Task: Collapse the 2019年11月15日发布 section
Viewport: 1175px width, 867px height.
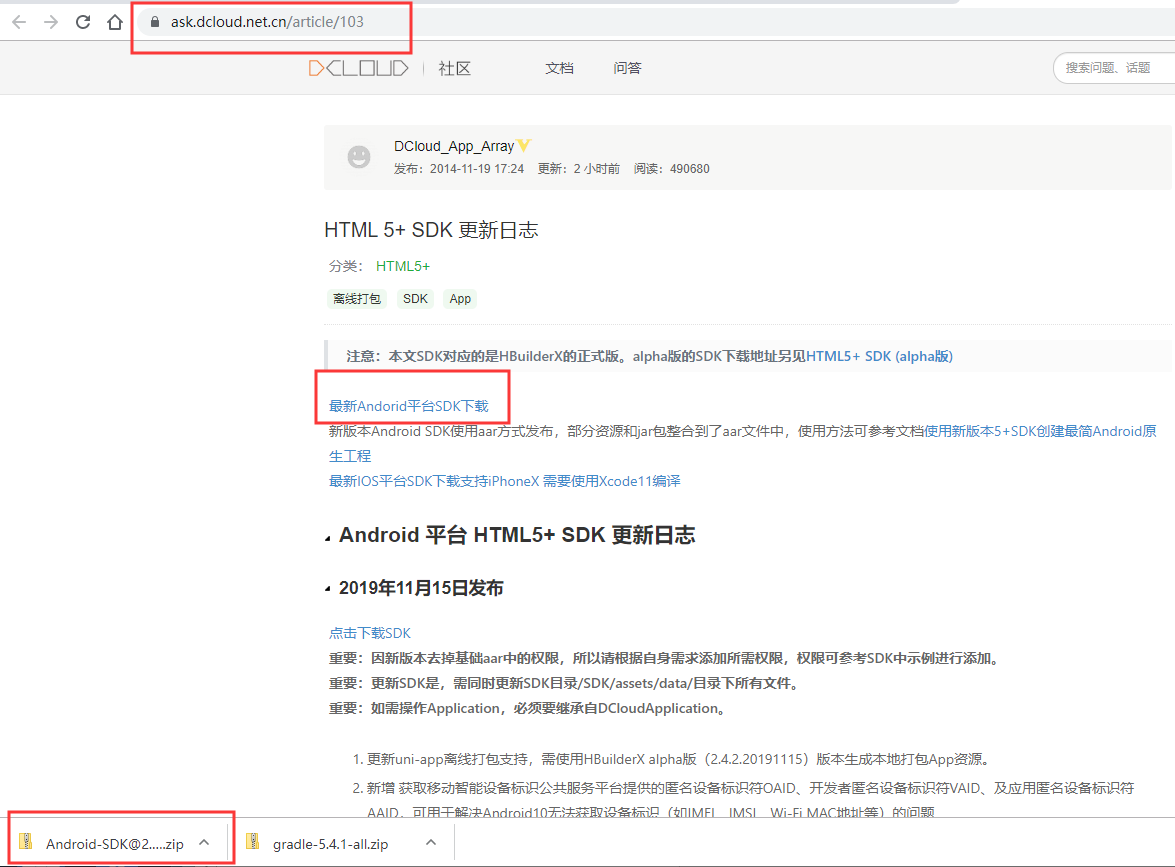Action: [x=327, y=589]
